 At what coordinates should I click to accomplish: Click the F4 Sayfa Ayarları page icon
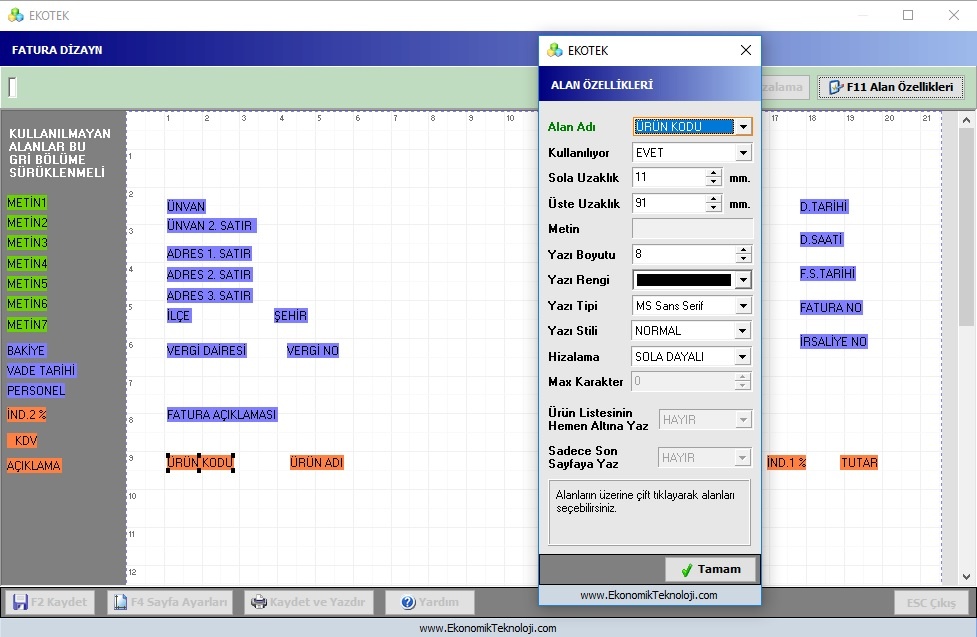coord(120,602)
